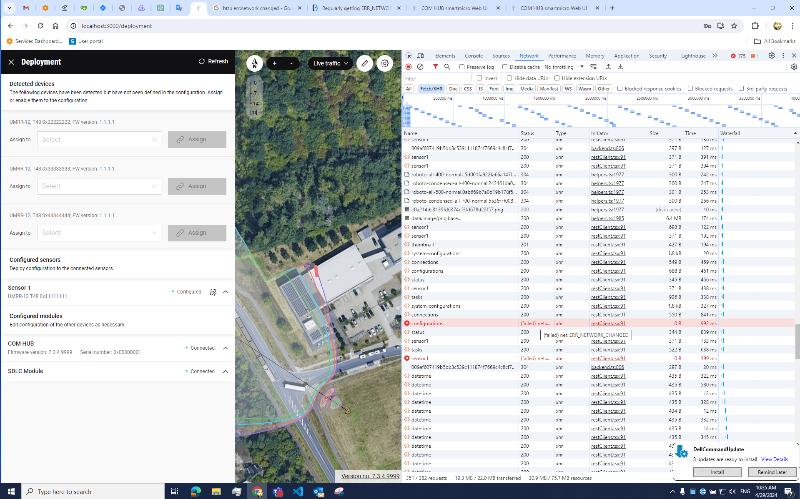Go to browser home page icon
This screenshot has width=800, height=499.
tap(56, 26)
